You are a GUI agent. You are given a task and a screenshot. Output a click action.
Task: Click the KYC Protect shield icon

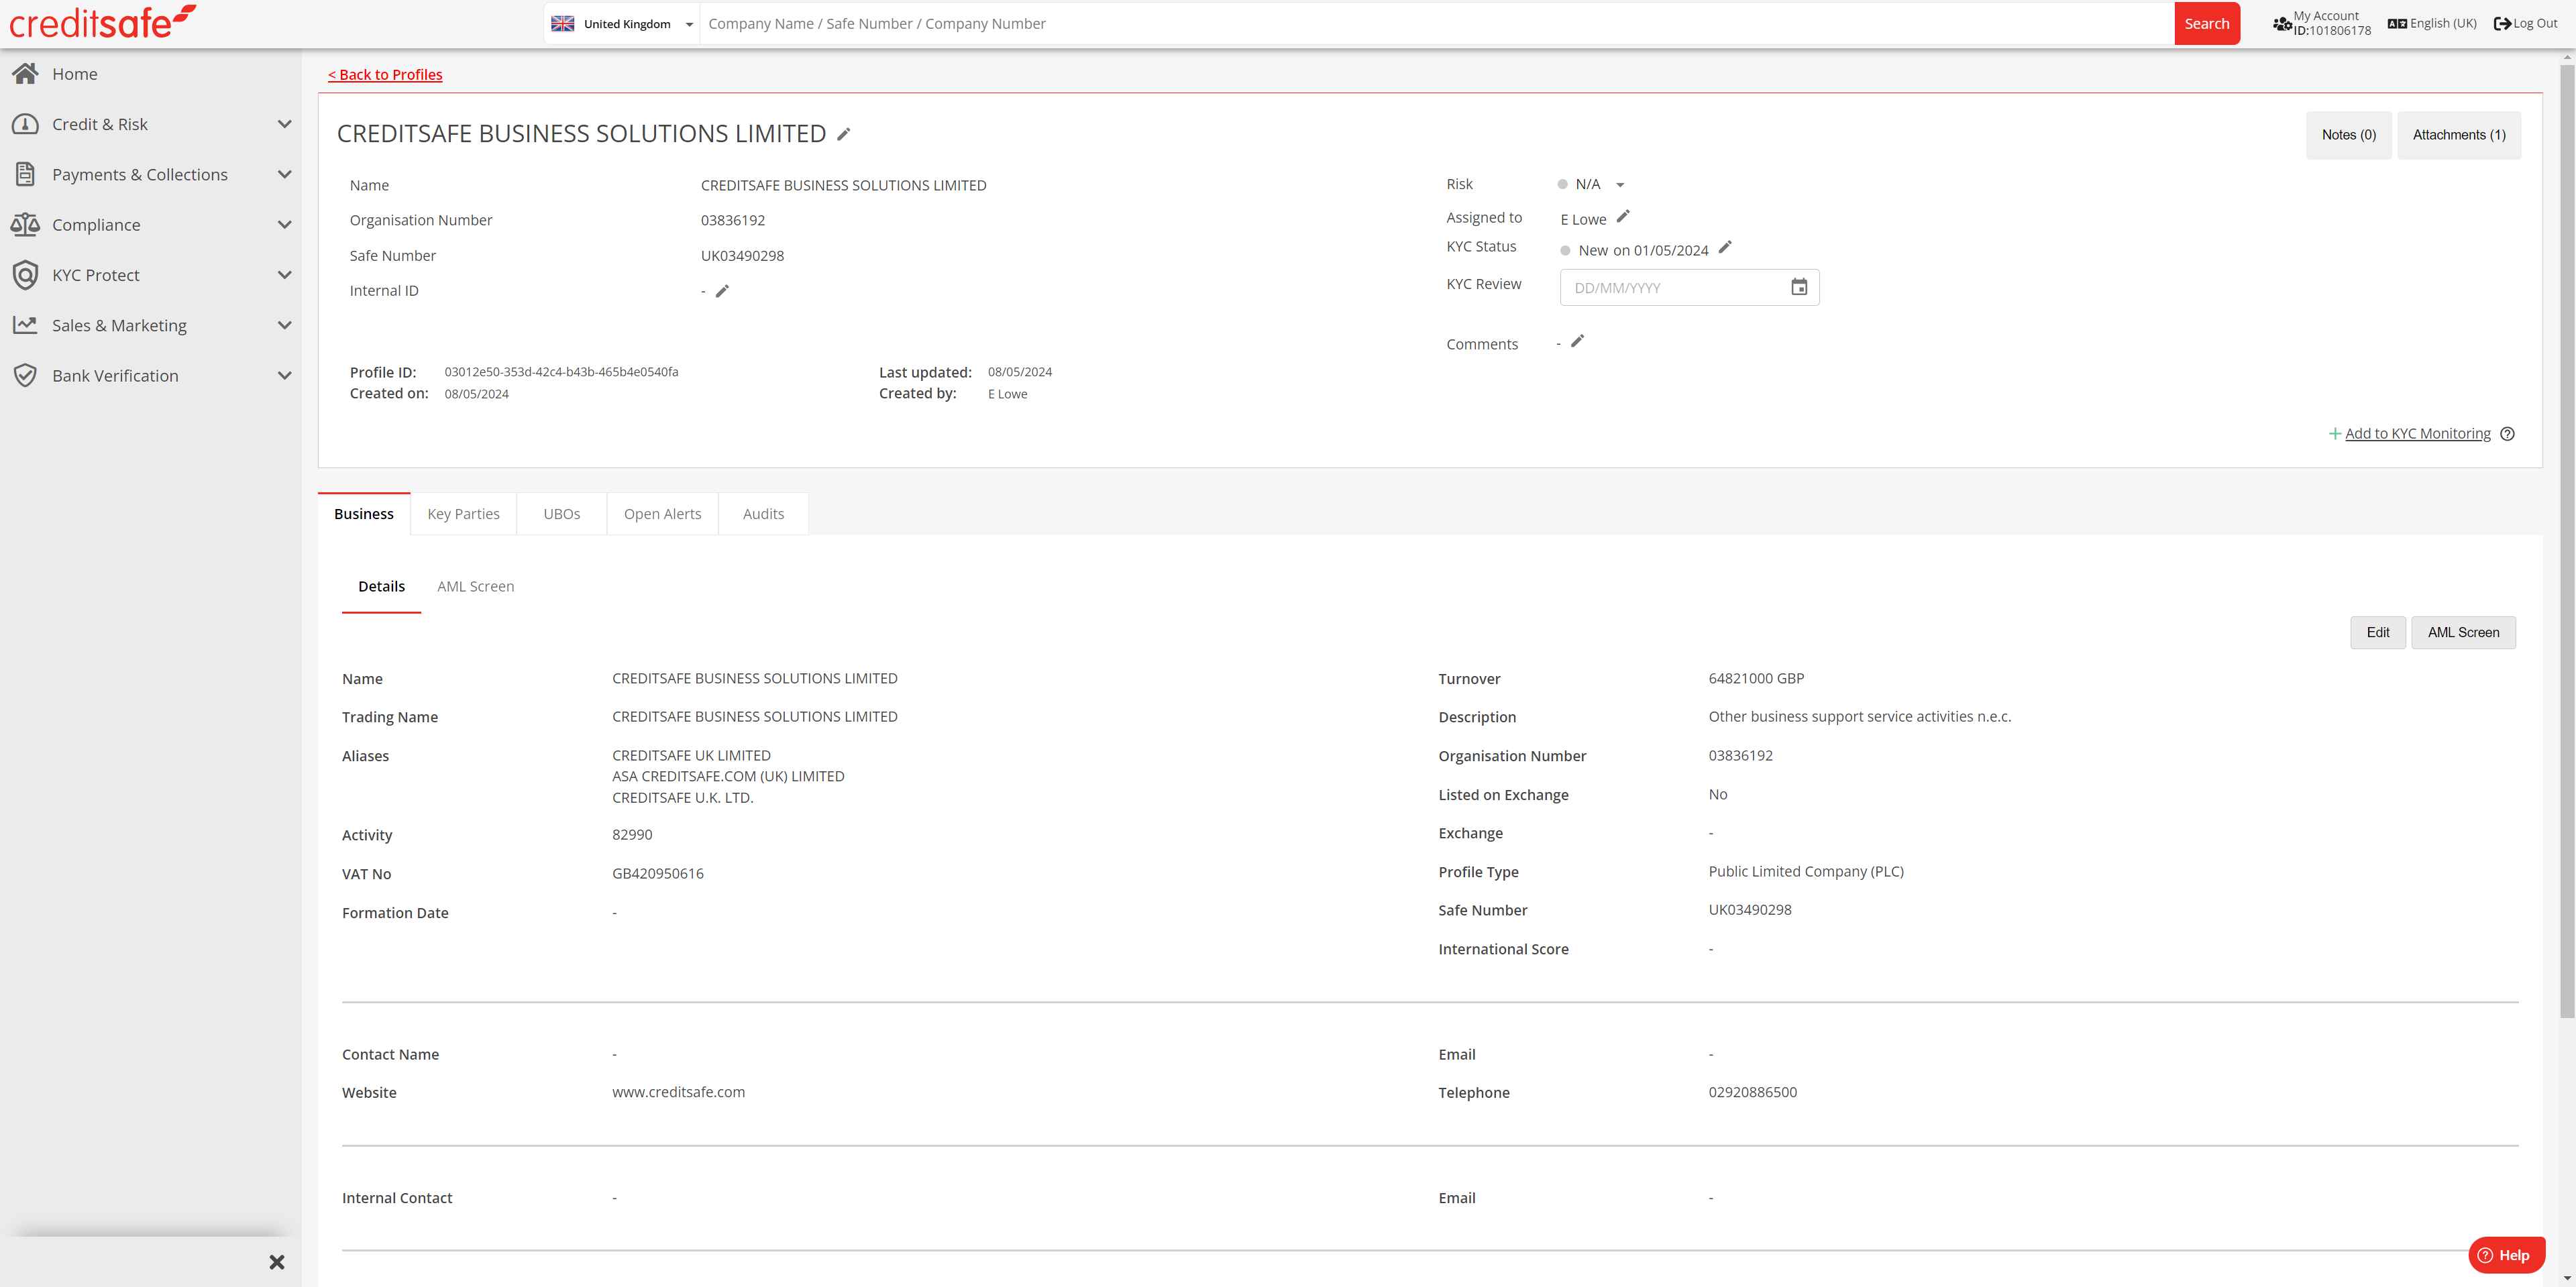point(25,275)
